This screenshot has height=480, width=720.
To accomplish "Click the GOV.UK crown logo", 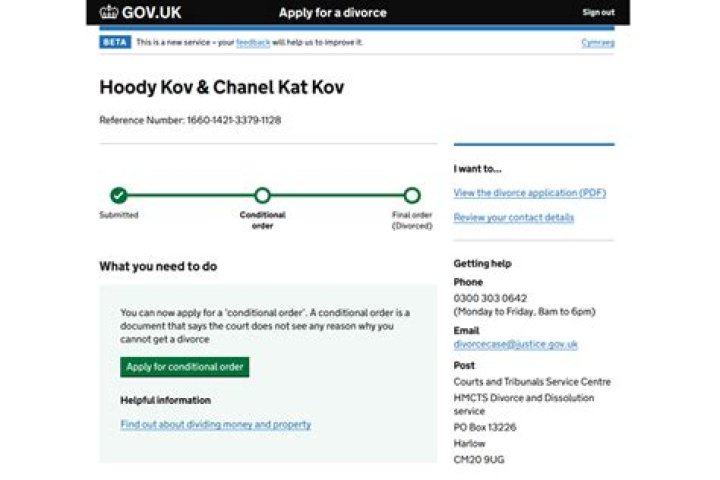I will coord(109,13).
